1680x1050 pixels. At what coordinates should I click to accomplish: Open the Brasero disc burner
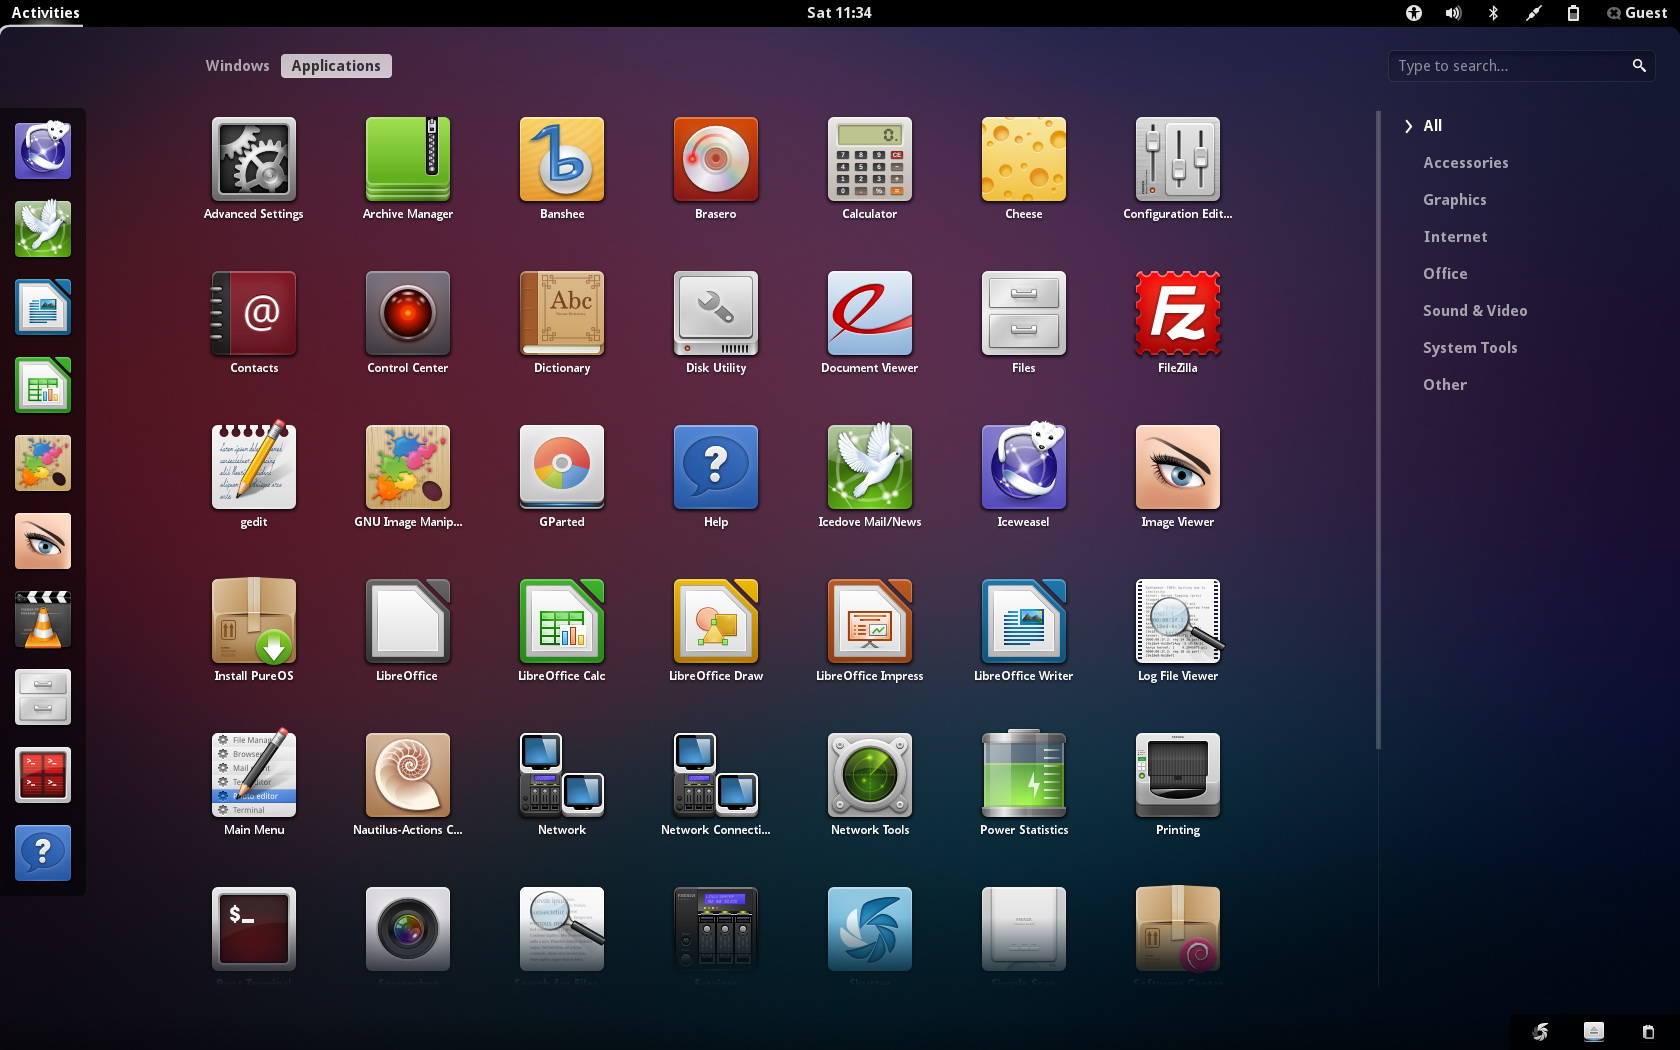pyautogui.click(x=715, y=160)
